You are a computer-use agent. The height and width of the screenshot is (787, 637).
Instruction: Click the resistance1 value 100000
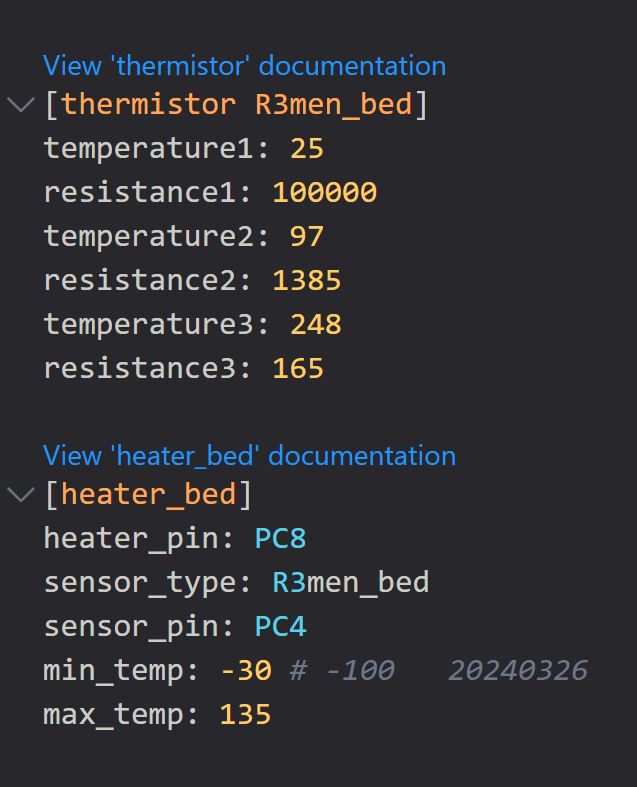pyautogui.click(x=324, y=193)
